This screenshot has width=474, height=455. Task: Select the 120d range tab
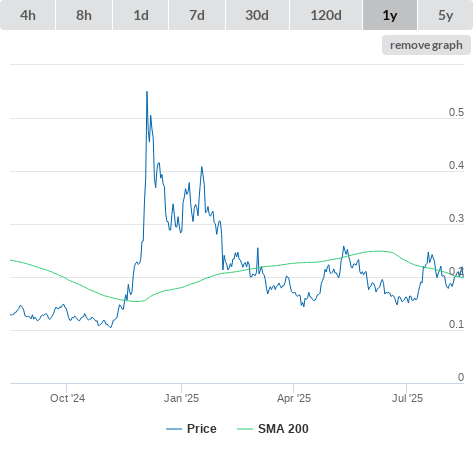[x=326, y=15]
